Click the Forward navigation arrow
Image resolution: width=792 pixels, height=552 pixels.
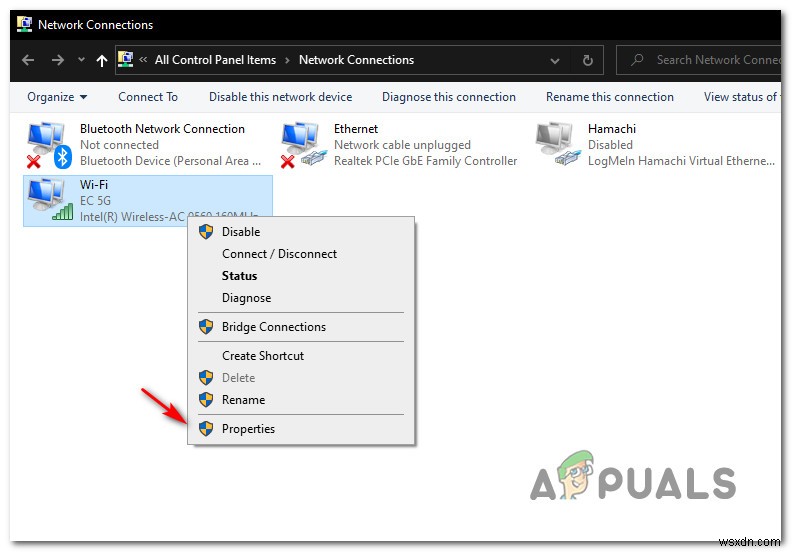point(58,60)
